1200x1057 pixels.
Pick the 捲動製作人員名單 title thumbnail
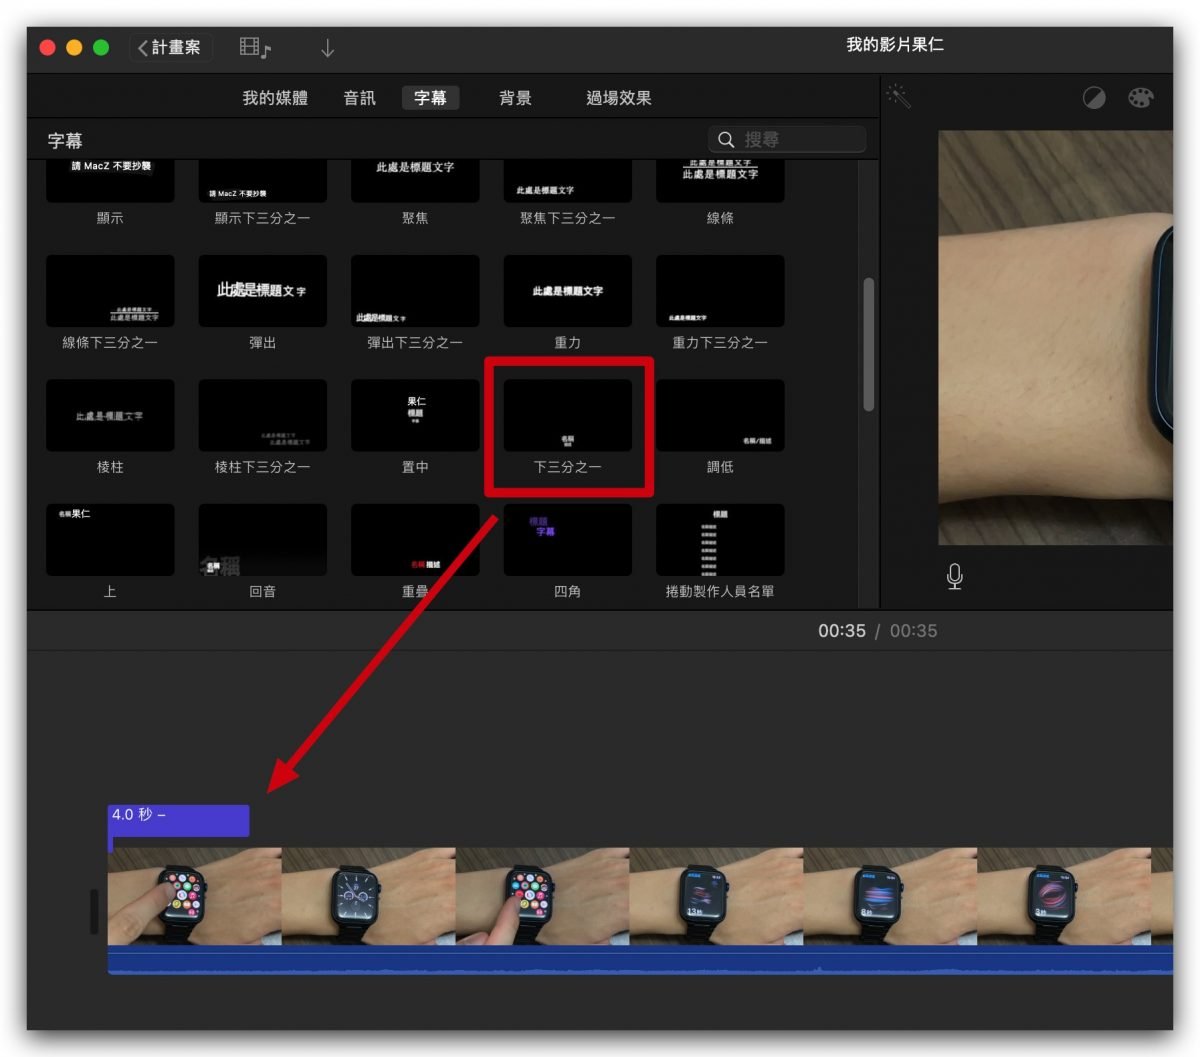[720, 540]
